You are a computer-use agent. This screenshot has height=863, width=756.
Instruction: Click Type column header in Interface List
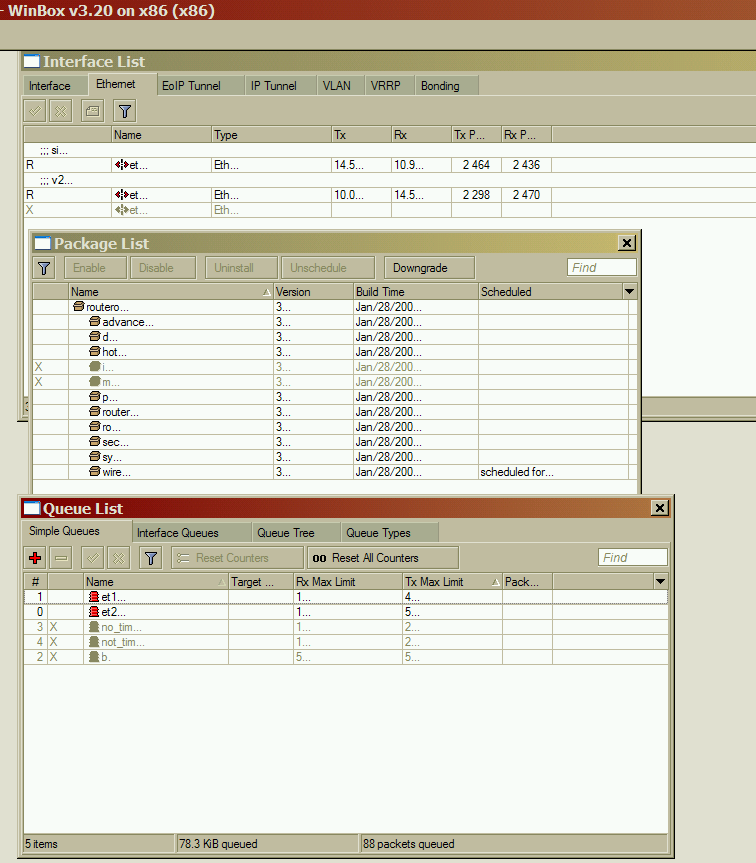tap(272, 135)
